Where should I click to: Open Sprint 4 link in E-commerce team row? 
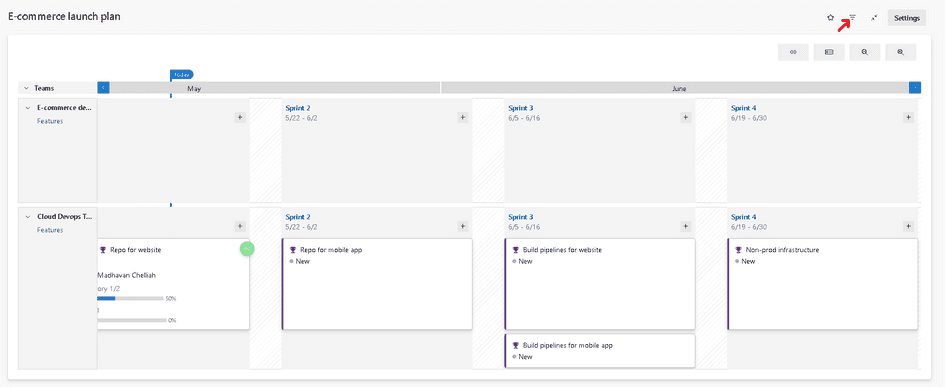tap(744, 108)
